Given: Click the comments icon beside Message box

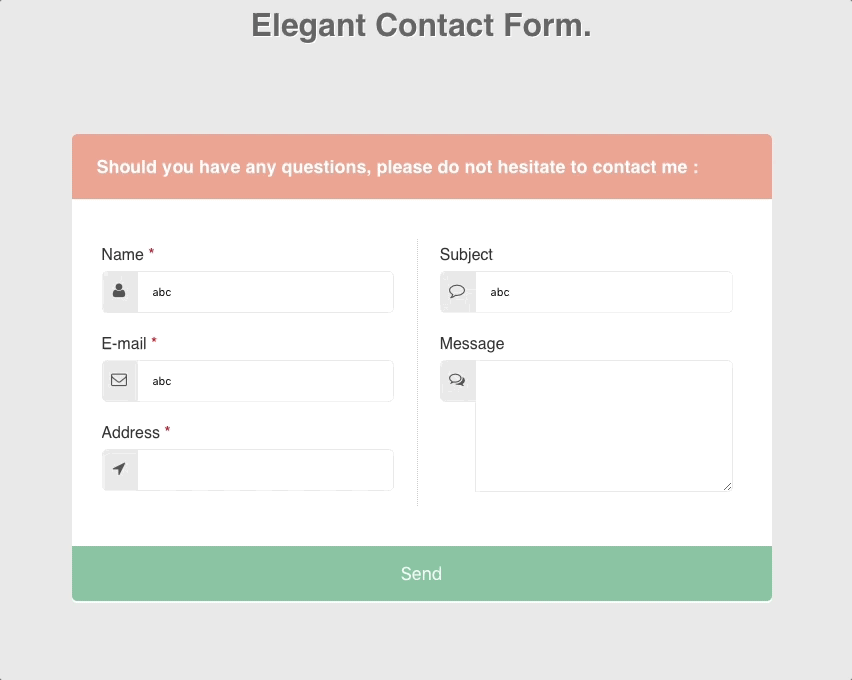Looking at the screenshot, I should 457,380.
